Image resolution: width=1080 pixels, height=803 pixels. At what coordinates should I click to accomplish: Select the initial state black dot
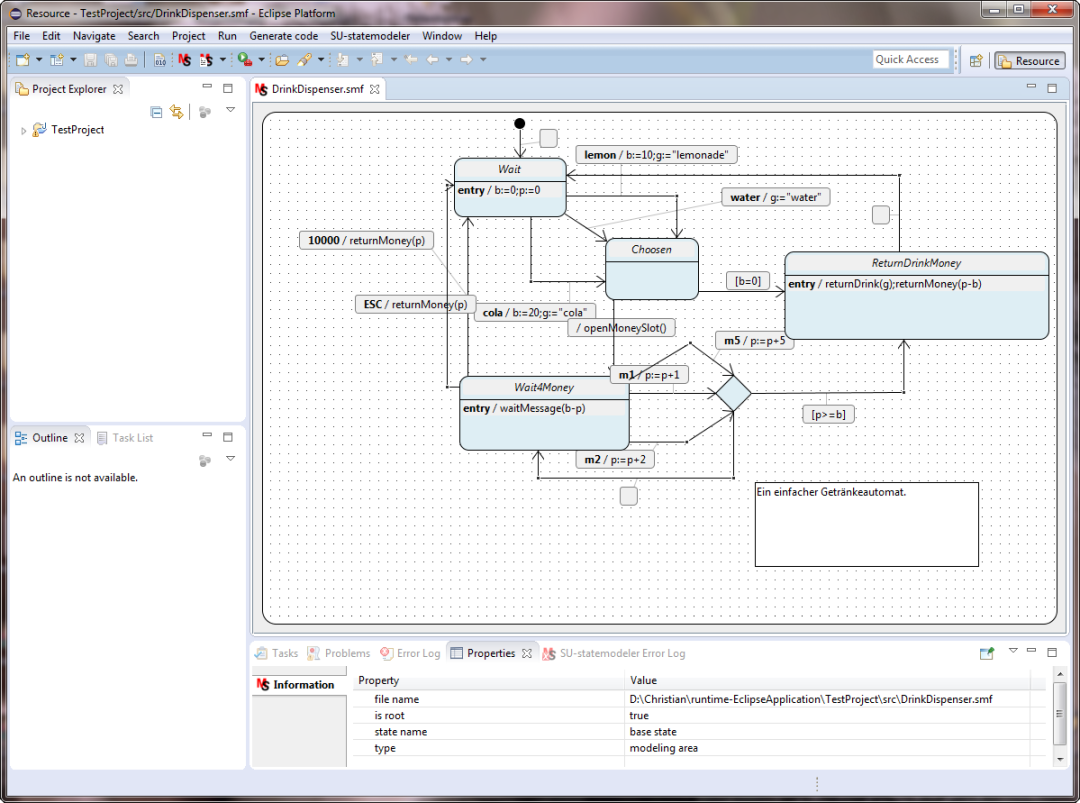click(x=519, y=123)
